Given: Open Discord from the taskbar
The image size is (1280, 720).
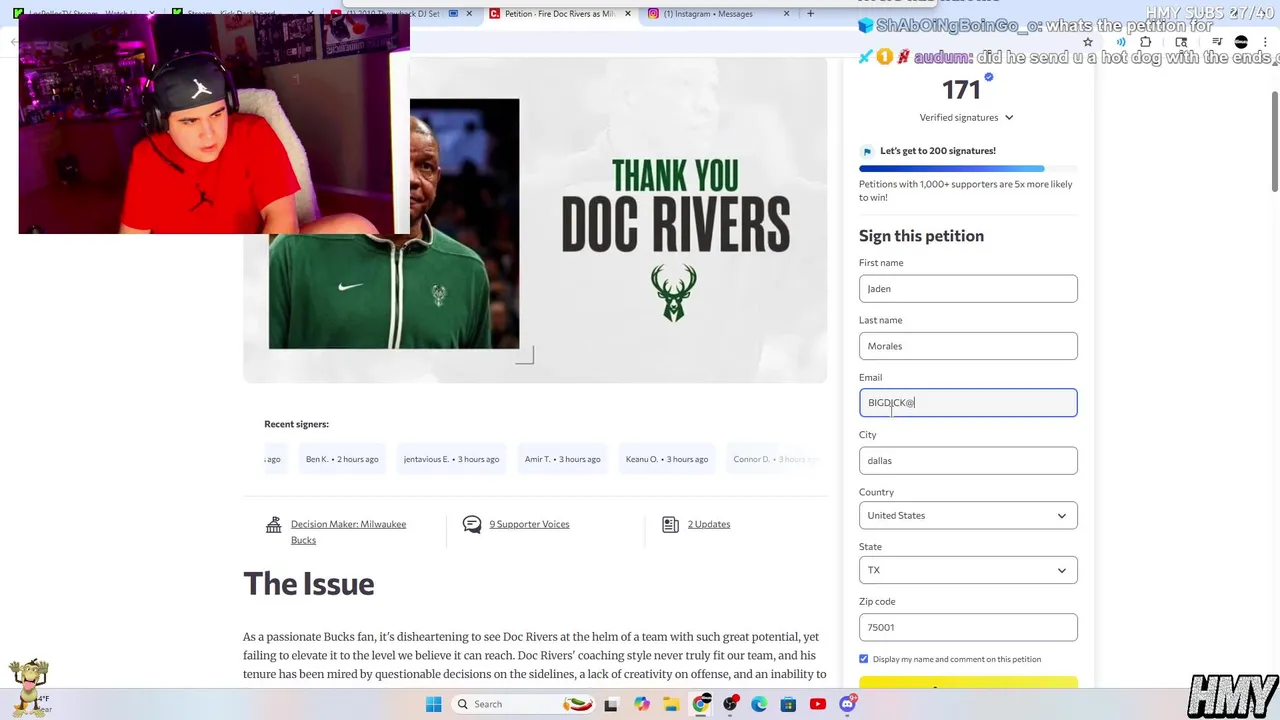Looking at the screenshot, I should 847,704.
